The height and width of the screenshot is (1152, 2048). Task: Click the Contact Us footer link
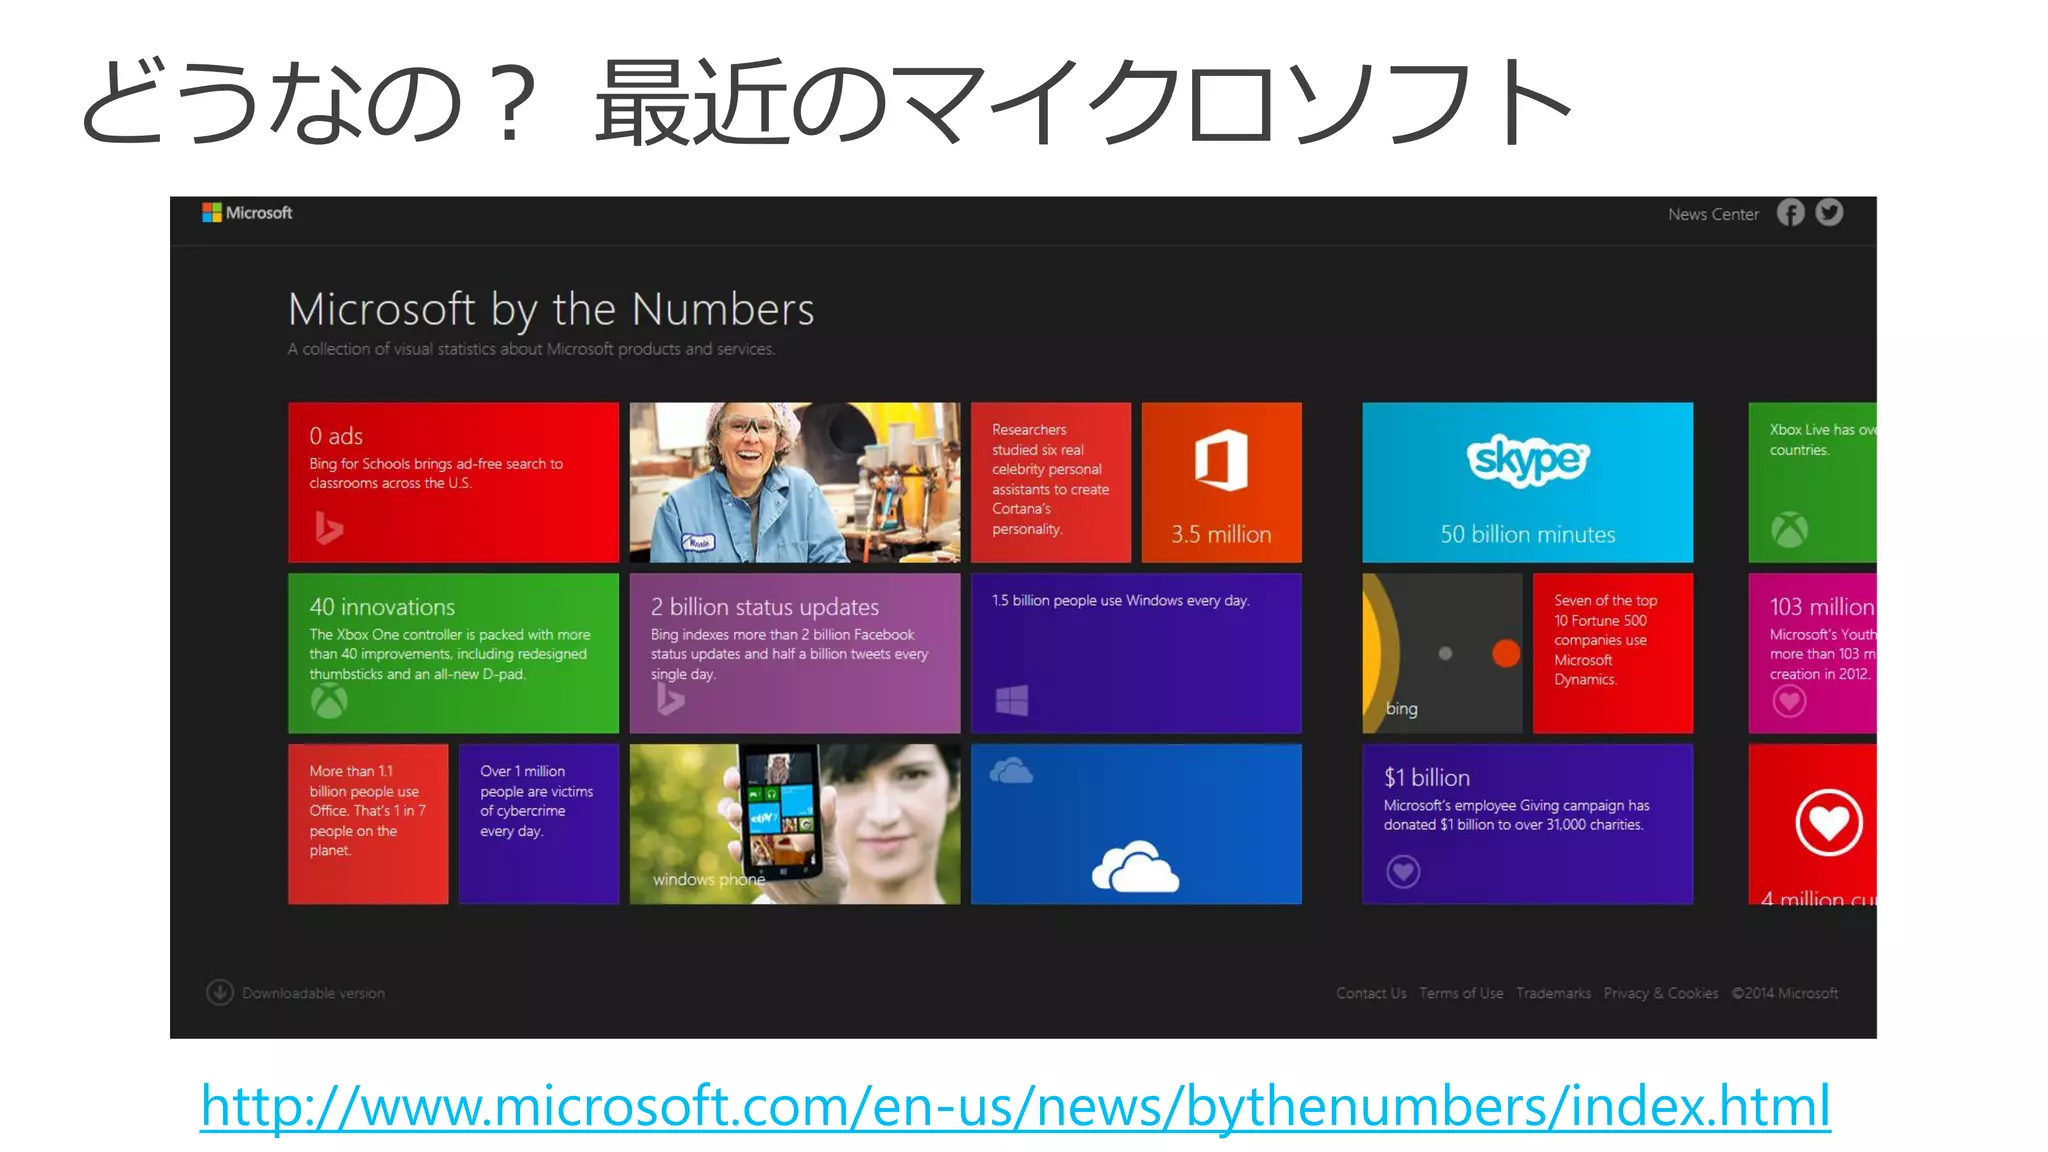pos(1370,993)
